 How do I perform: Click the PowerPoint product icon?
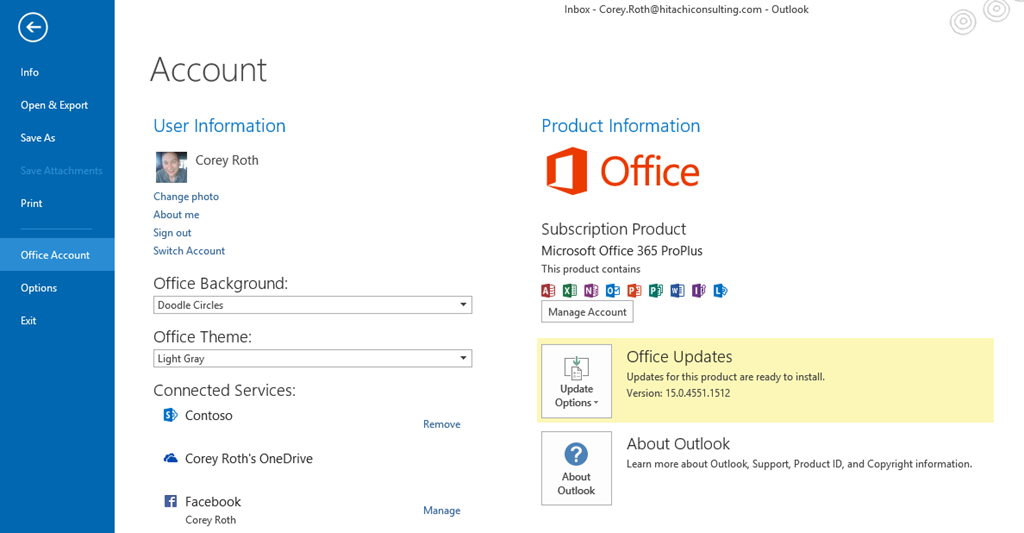click(x=634, y=291)
